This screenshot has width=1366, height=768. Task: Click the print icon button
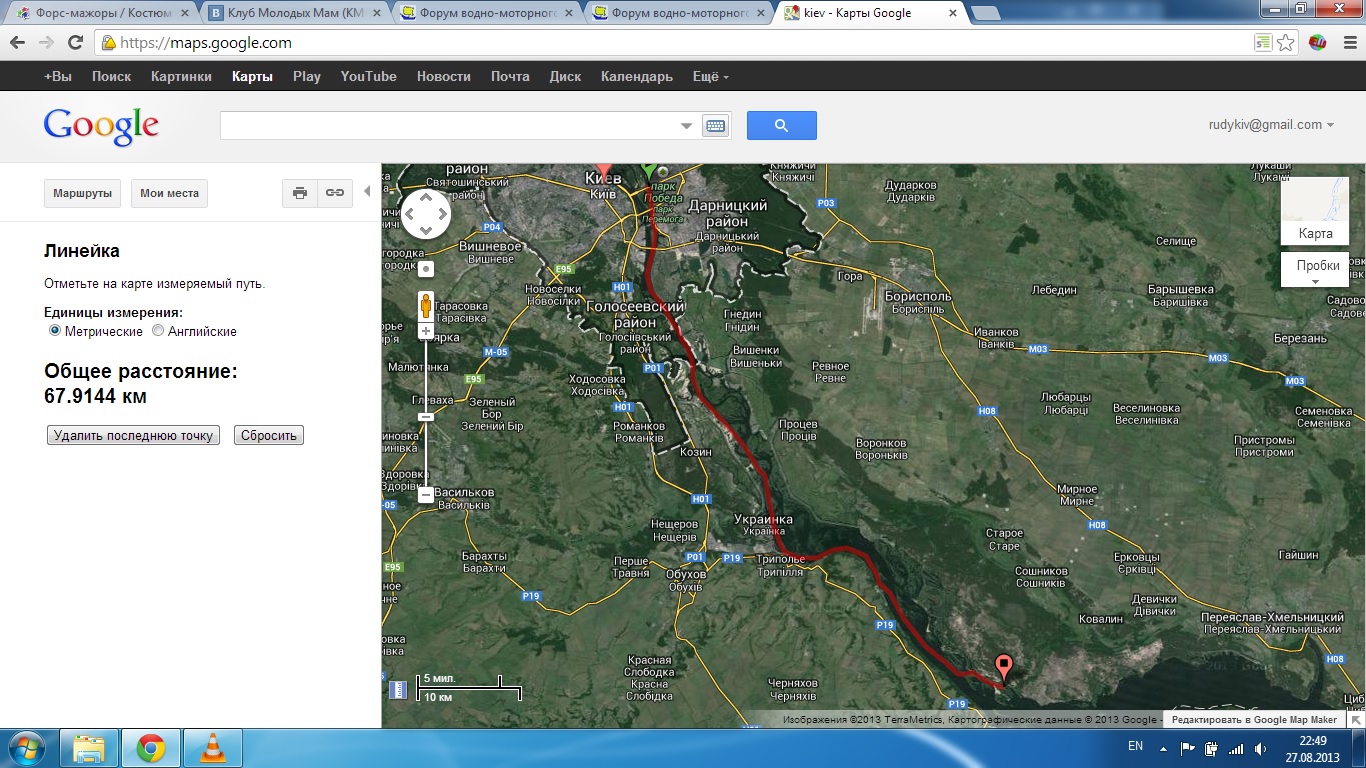tap(300, 193)
